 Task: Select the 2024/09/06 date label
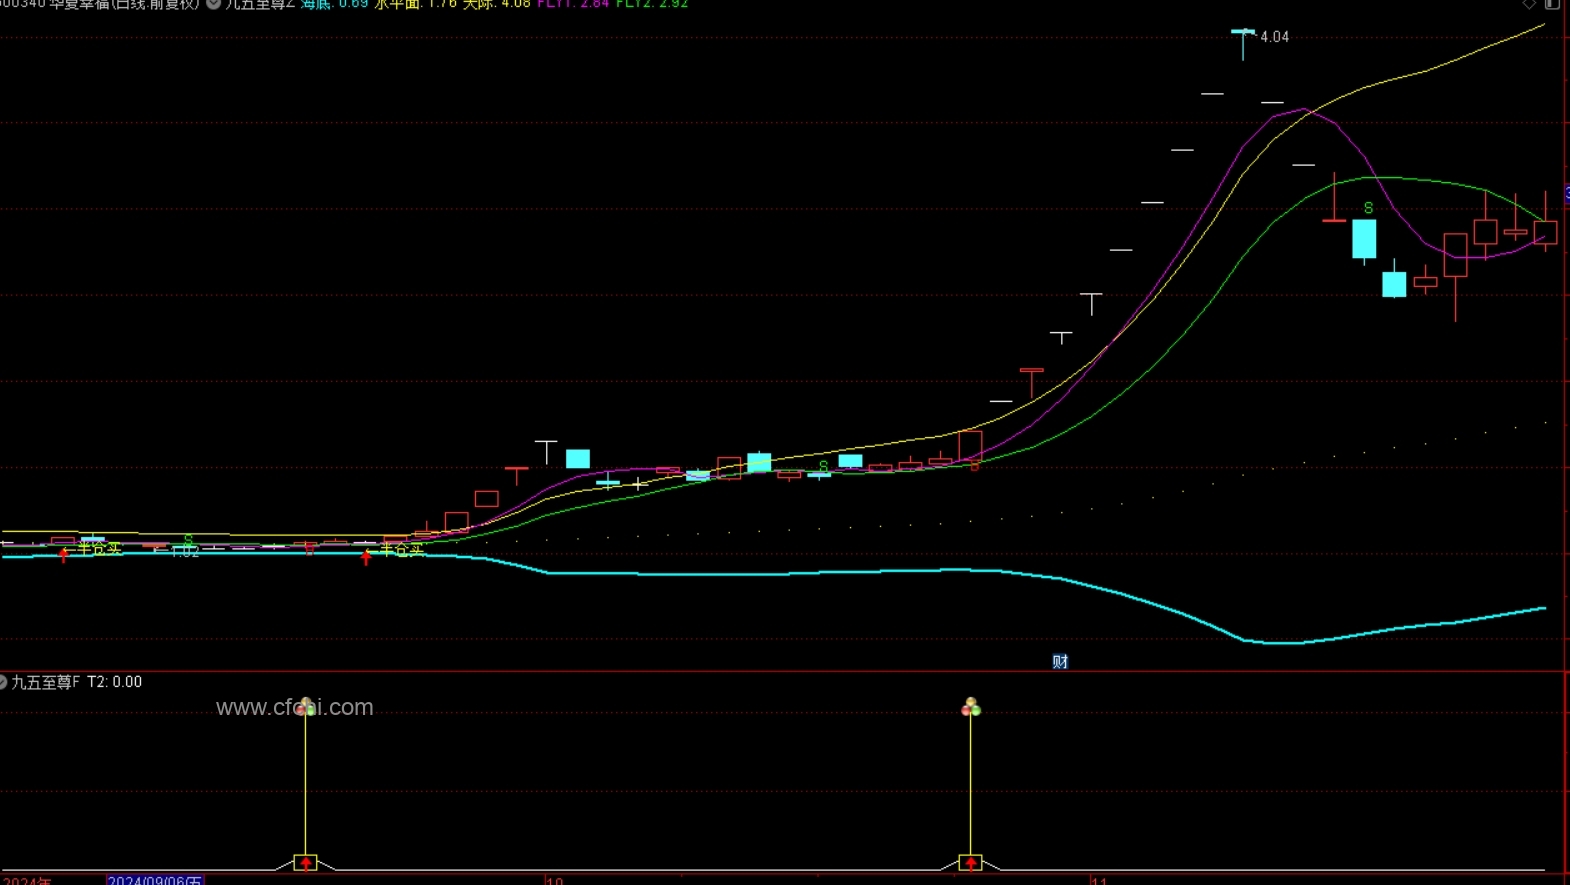(x=155, y=880)
